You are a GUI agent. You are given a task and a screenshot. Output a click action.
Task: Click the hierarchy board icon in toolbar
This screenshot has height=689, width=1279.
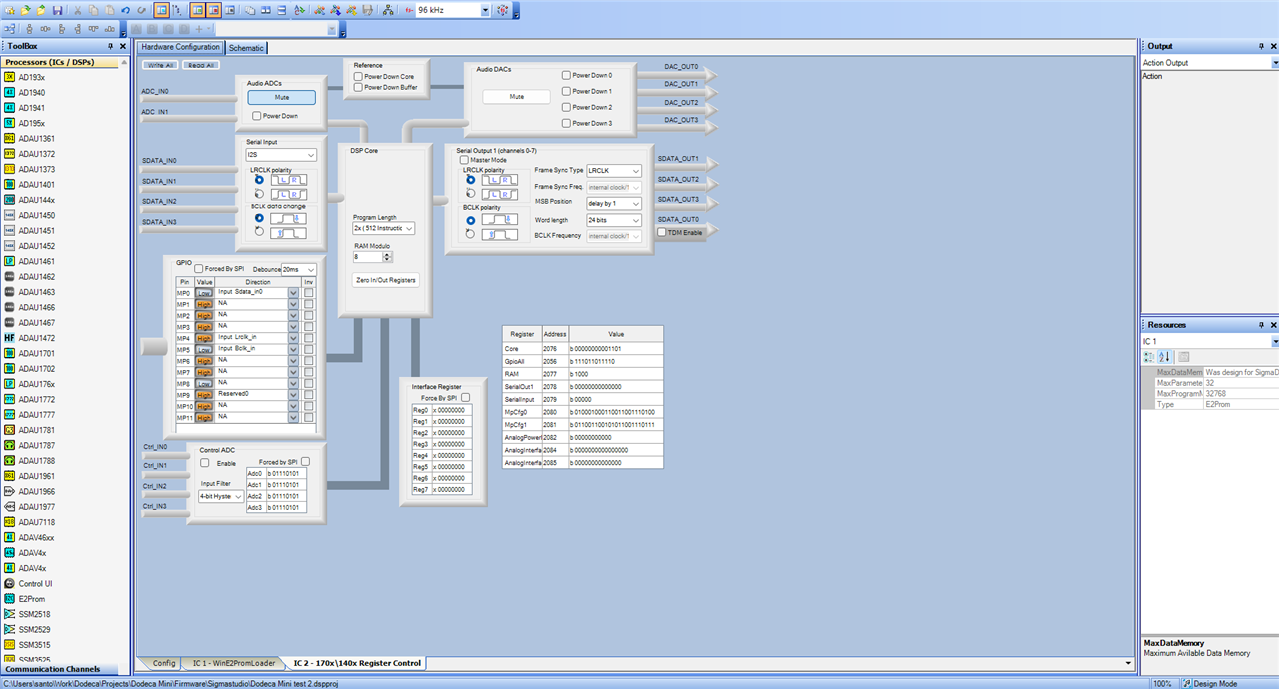click(388, 10)
